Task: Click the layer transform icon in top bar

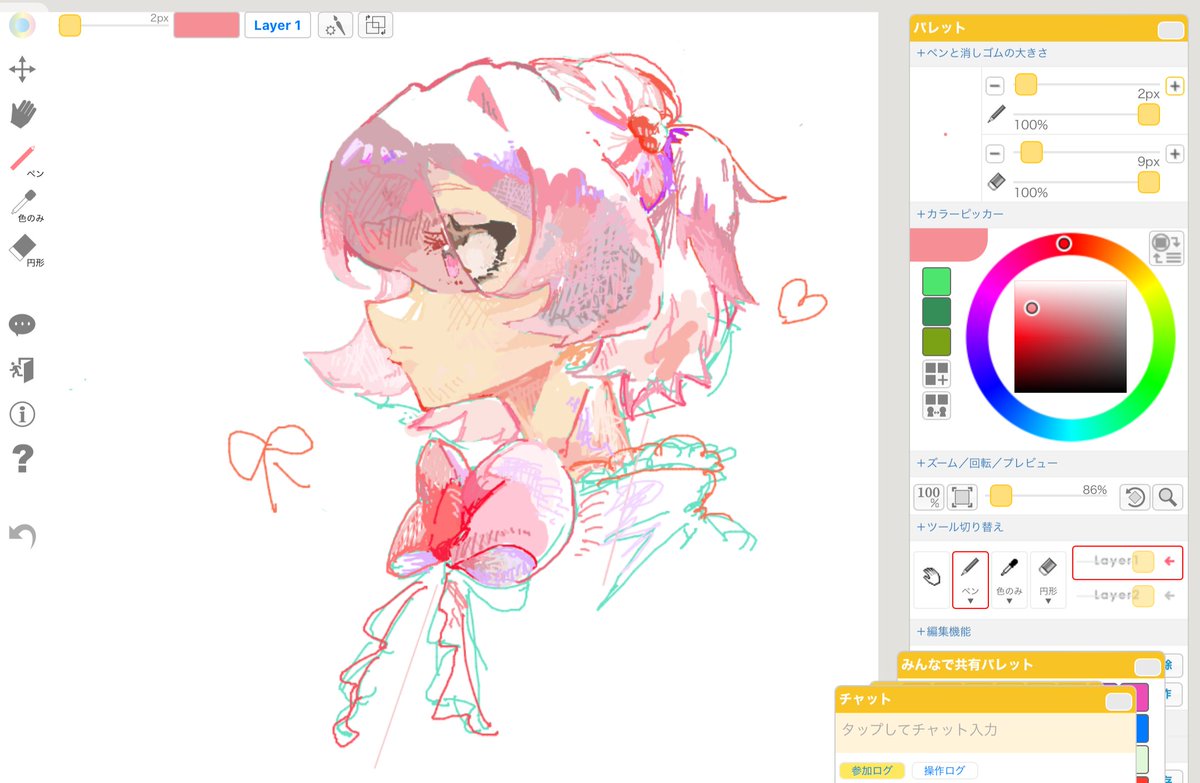Action: (376, 25)
